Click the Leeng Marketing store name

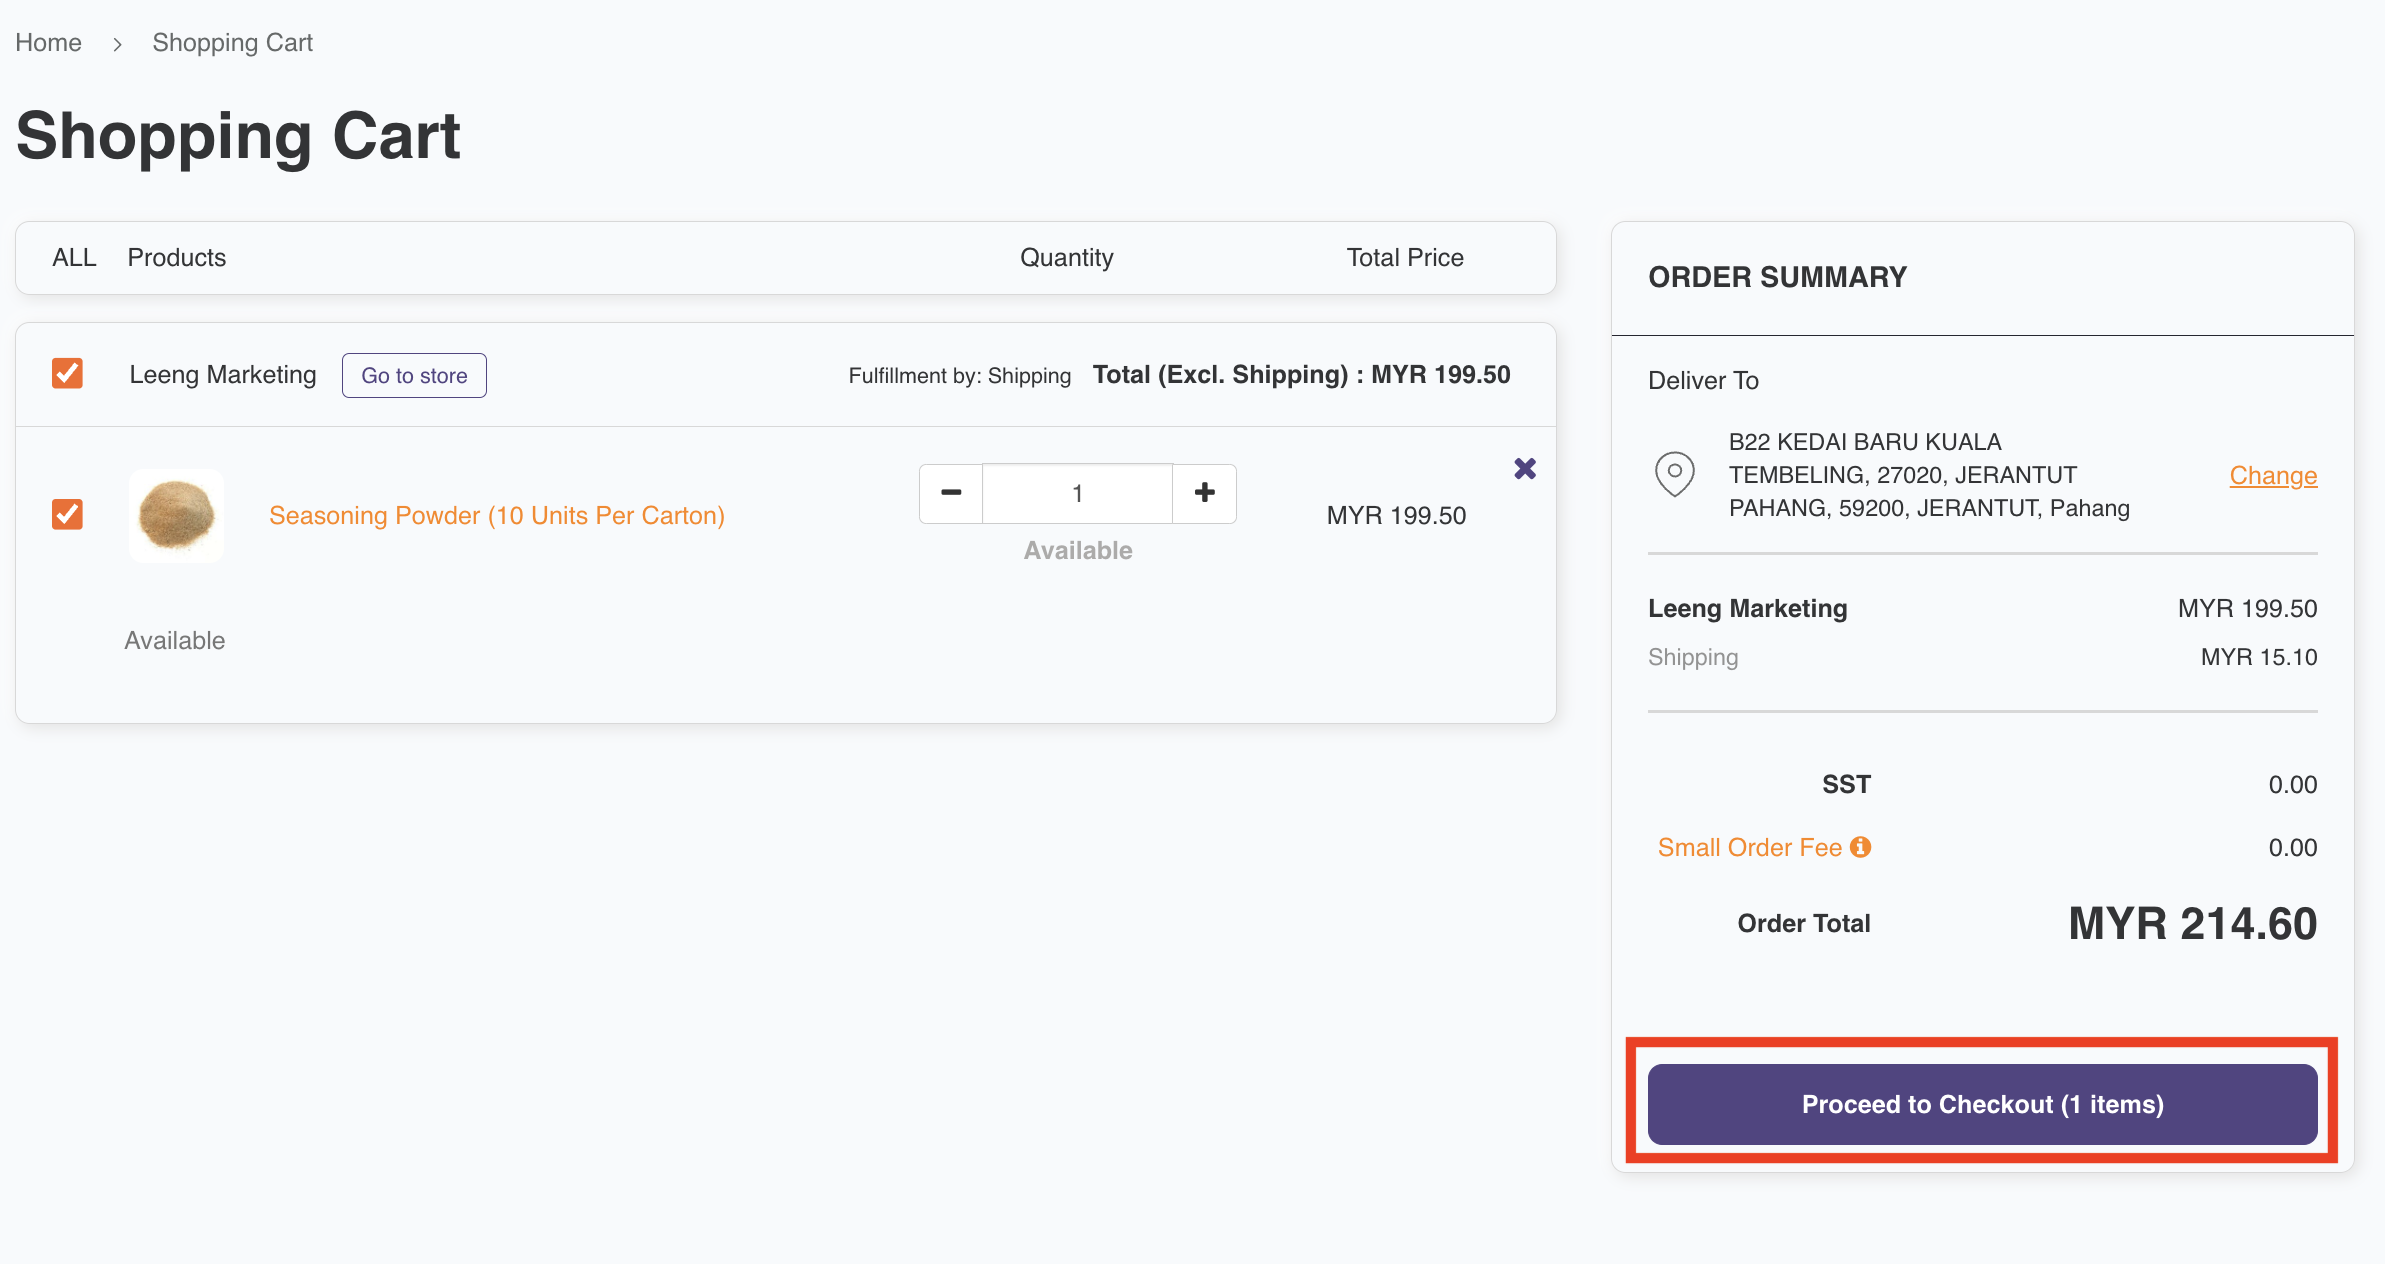pos(222,375)
